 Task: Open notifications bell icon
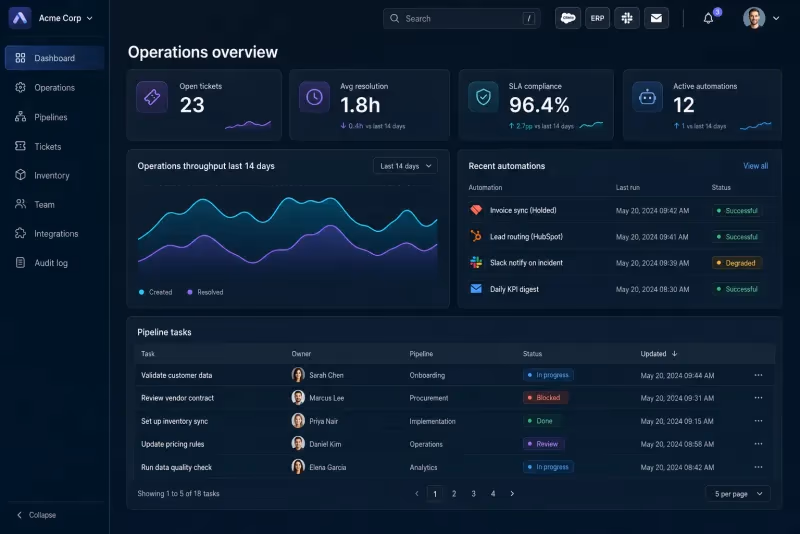[708, 18]
